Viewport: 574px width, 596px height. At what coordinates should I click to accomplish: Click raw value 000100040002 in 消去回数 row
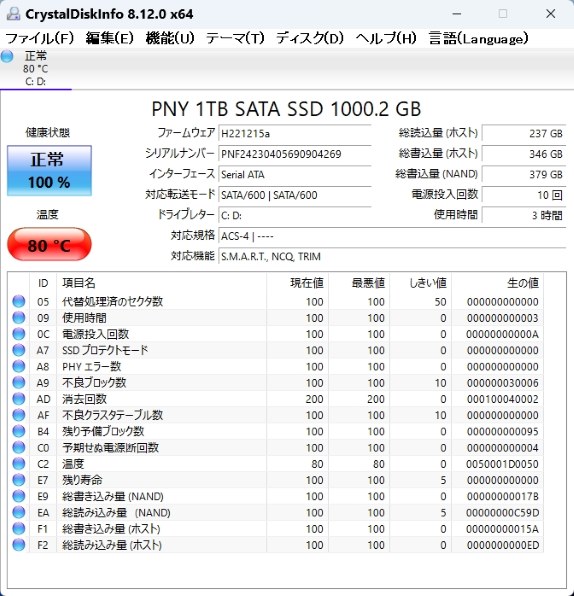pyautogui.click(x=503, y=399)
